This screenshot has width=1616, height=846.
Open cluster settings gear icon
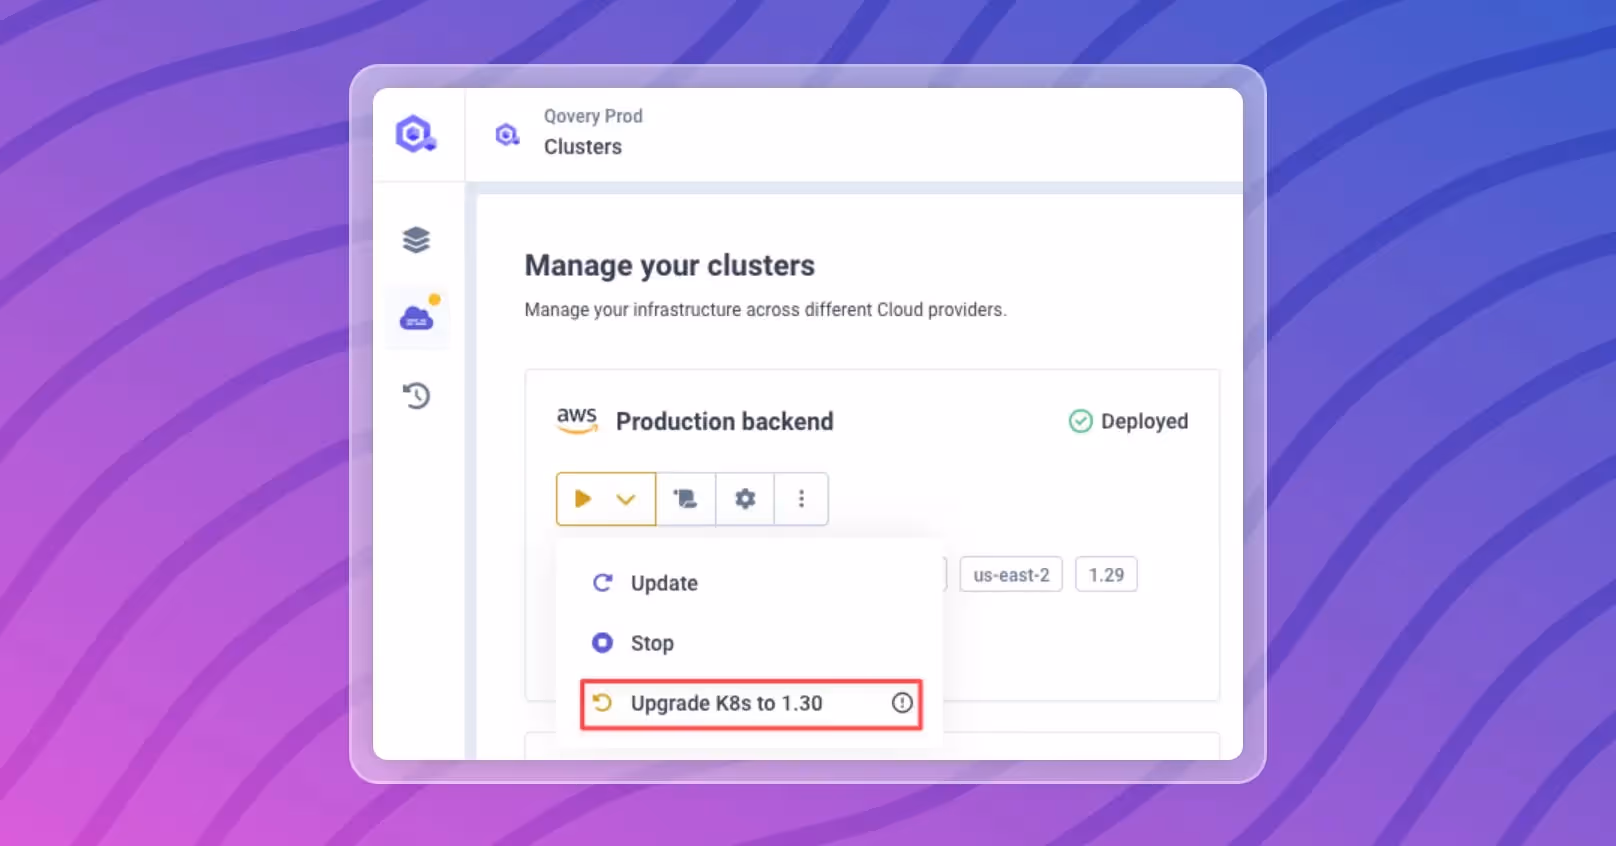[x=745, y=498]
